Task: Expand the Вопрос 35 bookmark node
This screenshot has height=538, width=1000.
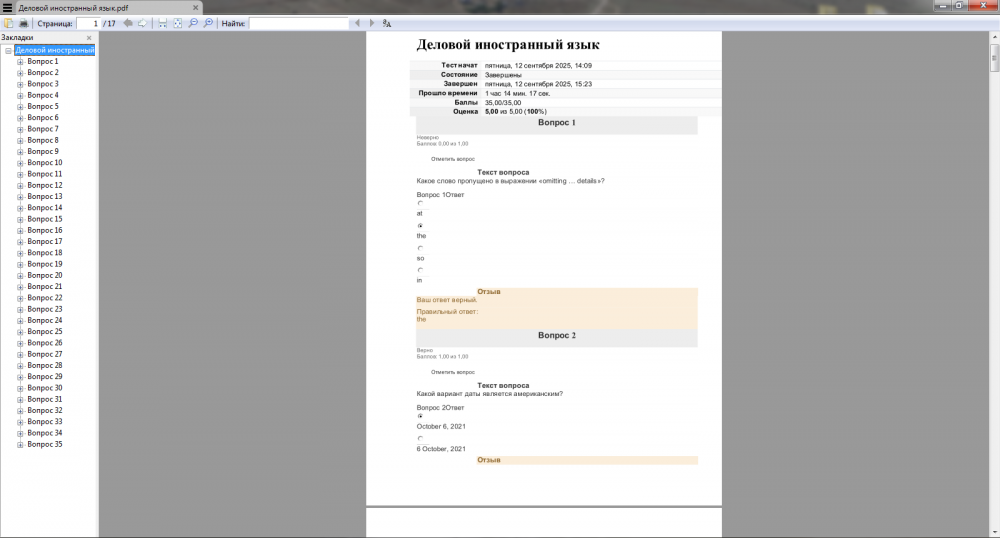Action: [20, 445]
